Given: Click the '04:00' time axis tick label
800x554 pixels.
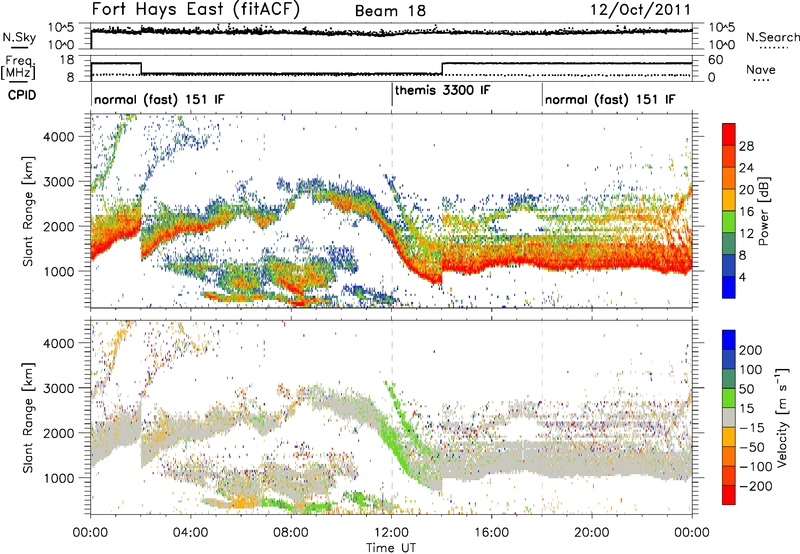Looking at the screenshot, I should (191, 533).
